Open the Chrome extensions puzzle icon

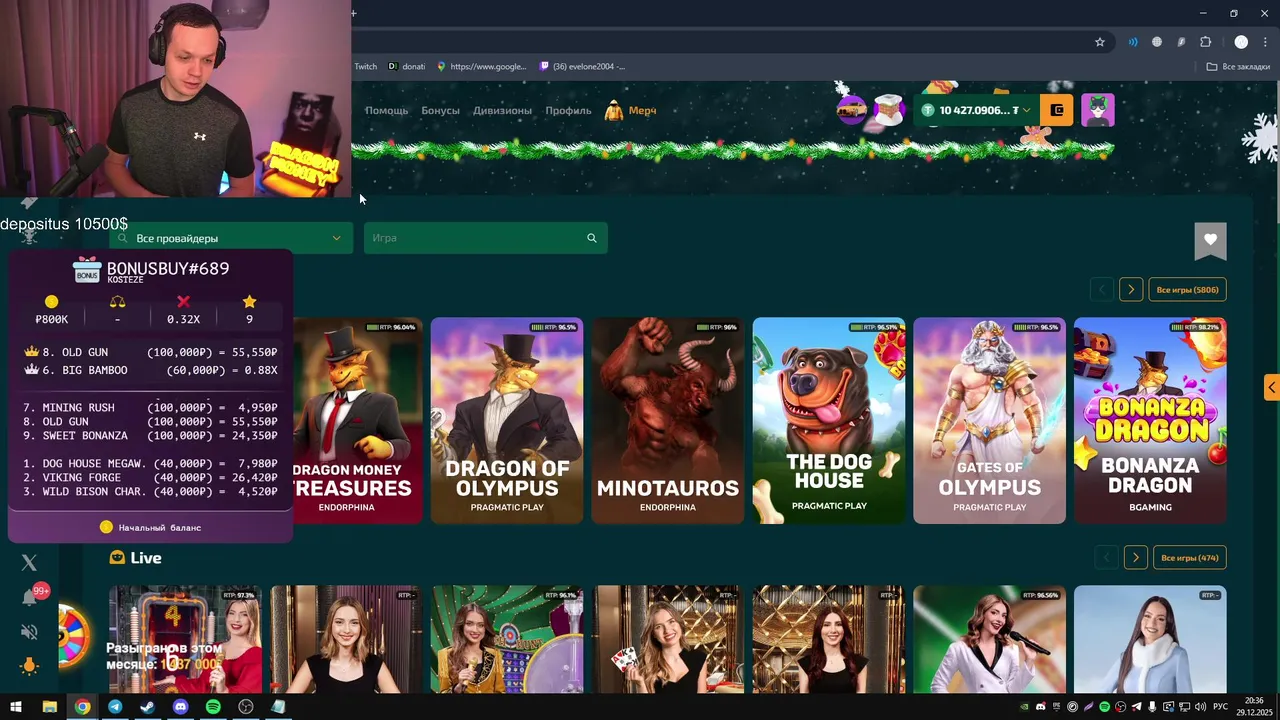[1205, 42]
